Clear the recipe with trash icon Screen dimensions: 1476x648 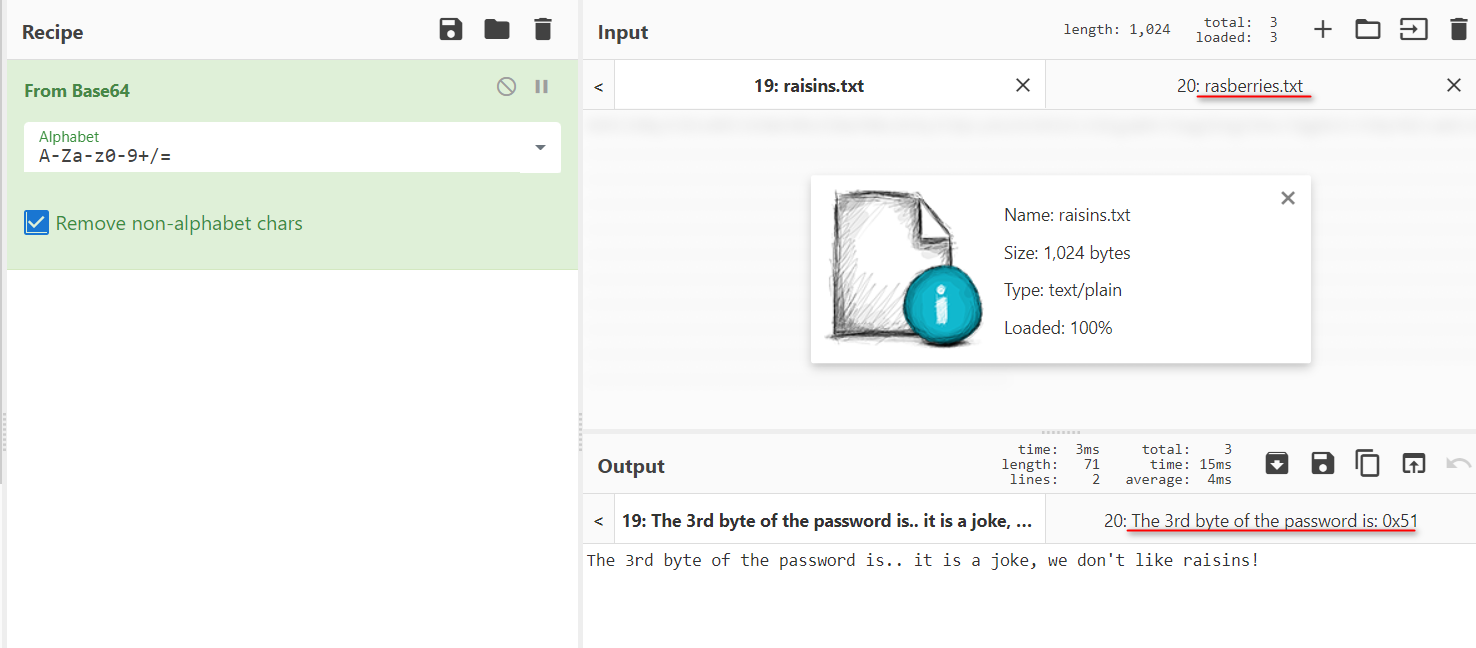(x=543, y=30)
